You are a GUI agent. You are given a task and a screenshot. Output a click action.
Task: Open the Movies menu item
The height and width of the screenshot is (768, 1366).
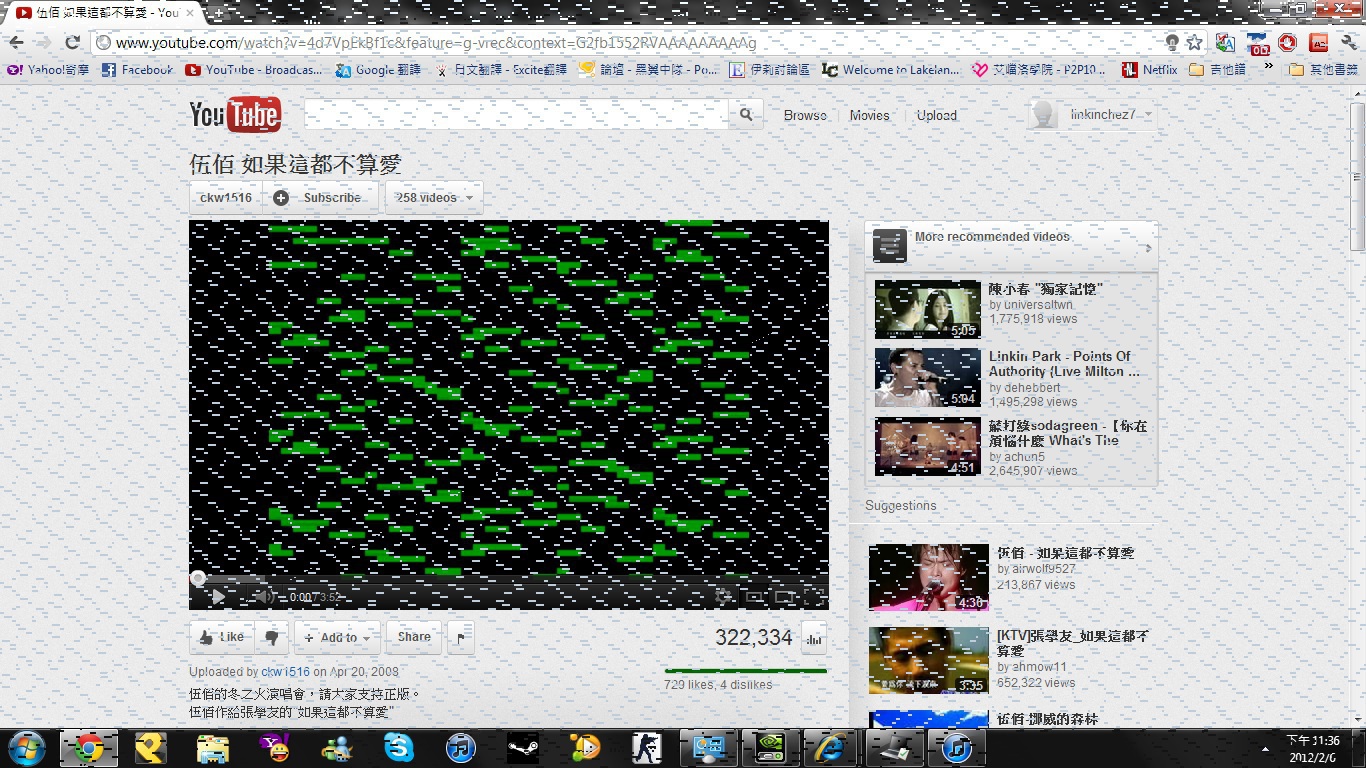point(869,115)
